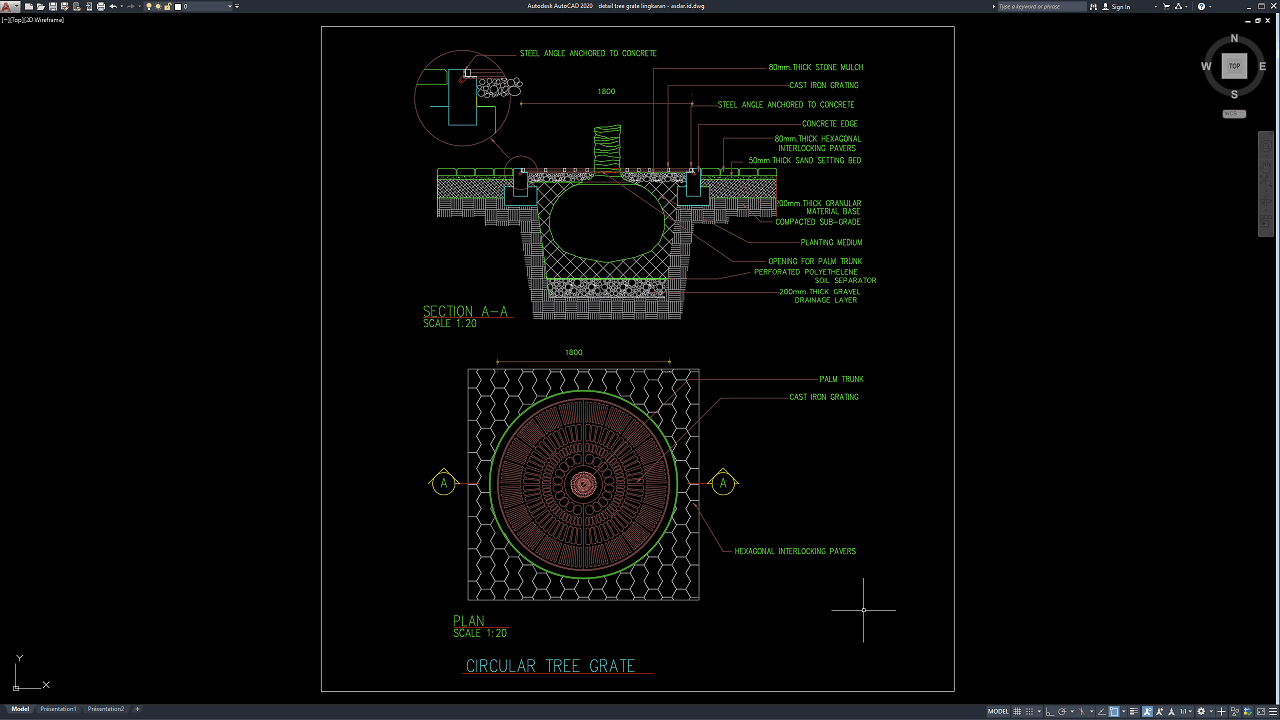Open the Workspace Switching gear icon

point(1201,711)
